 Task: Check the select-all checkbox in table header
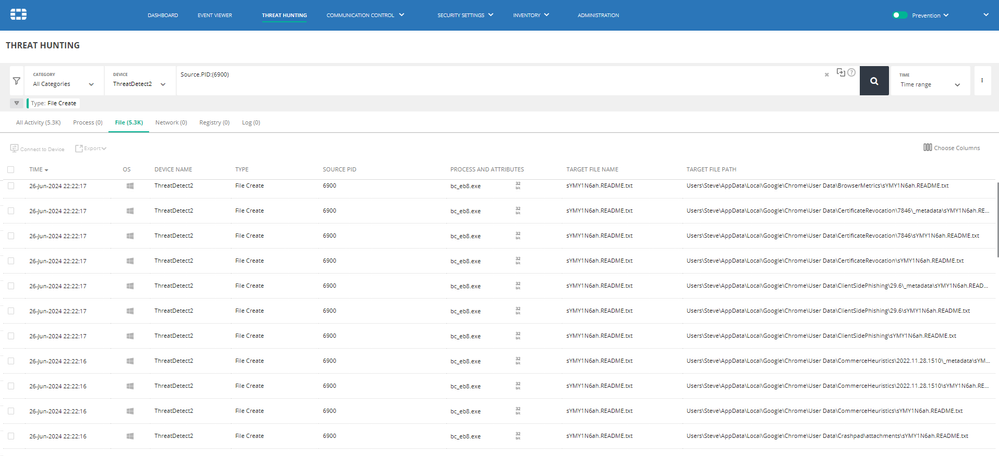[12, 170]
